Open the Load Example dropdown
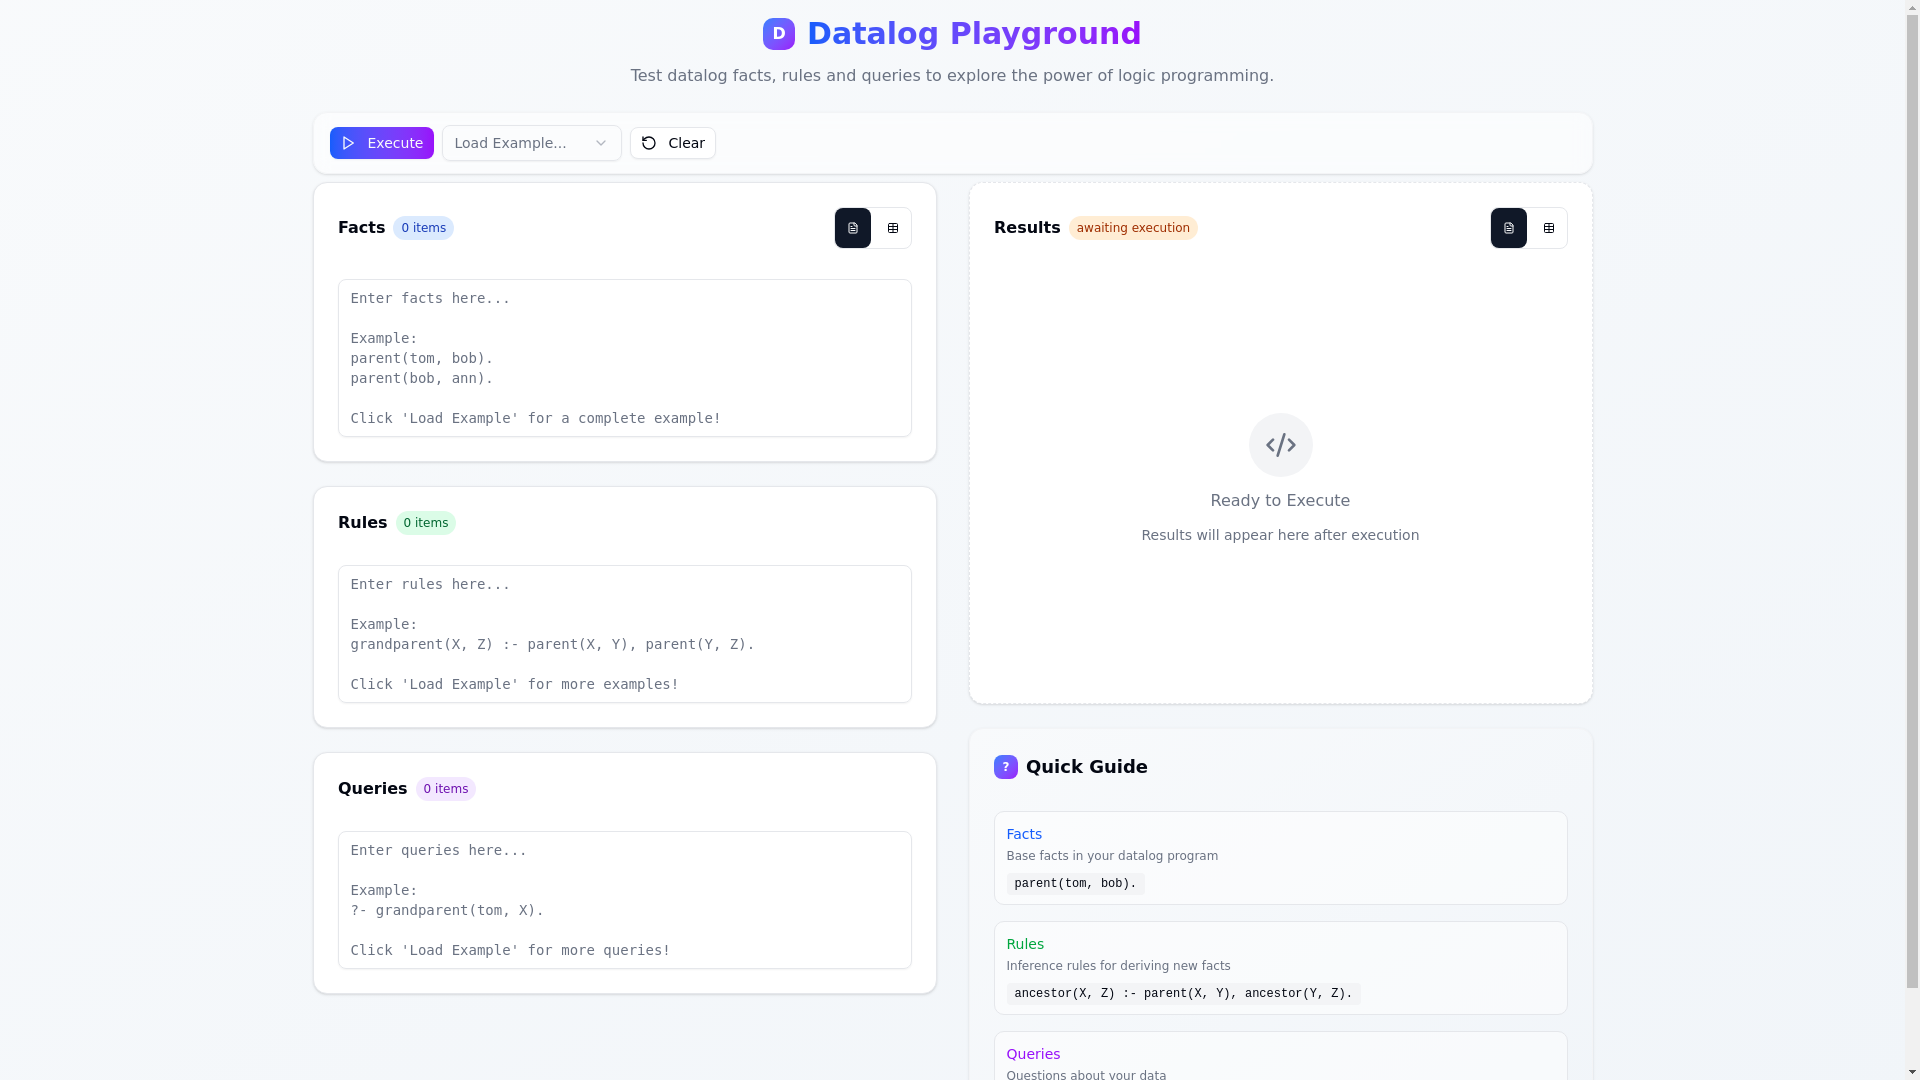1920x1080 pixels. click(531, 143)
